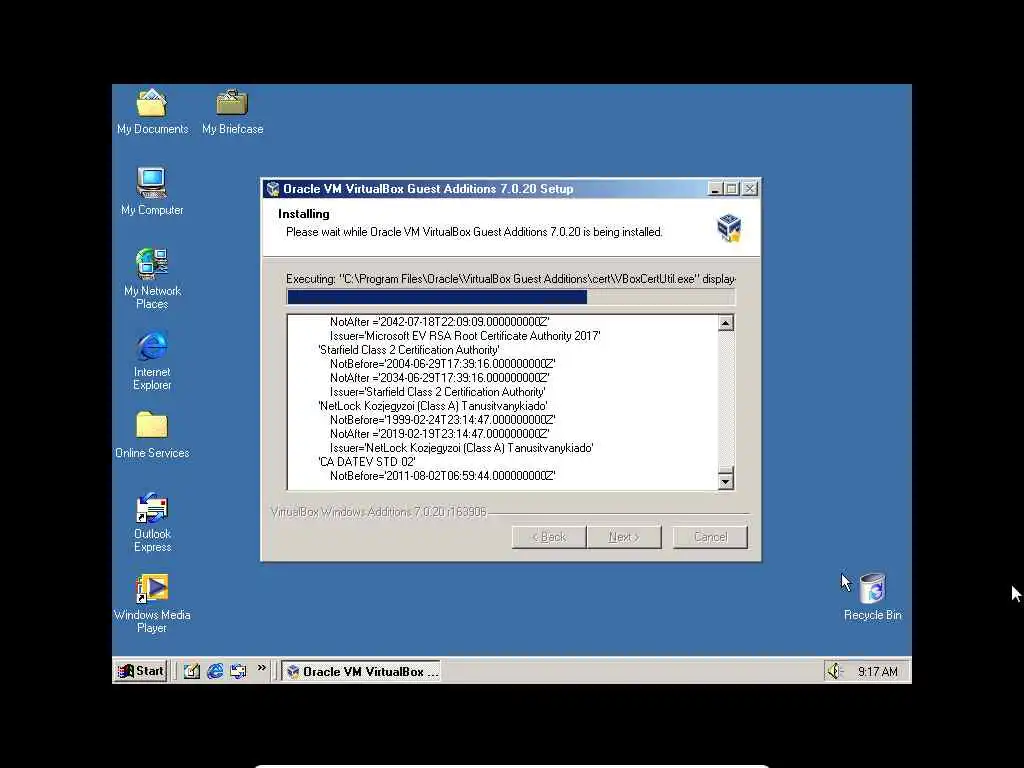Click the Back button in the installer
This screenshot has height=768, width=1024.
click(x=549, y=537)
